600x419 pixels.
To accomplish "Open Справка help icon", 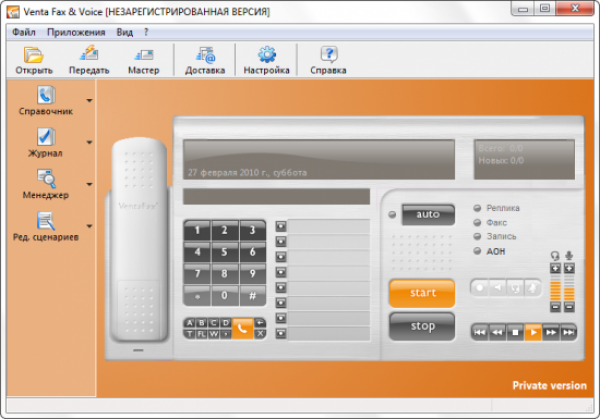I will (328, 60).
